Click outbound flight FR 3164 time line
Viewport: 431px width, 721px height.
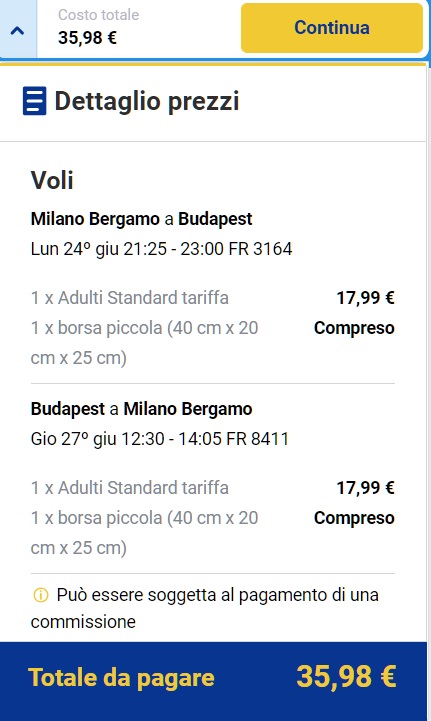(x=161, y=249)
